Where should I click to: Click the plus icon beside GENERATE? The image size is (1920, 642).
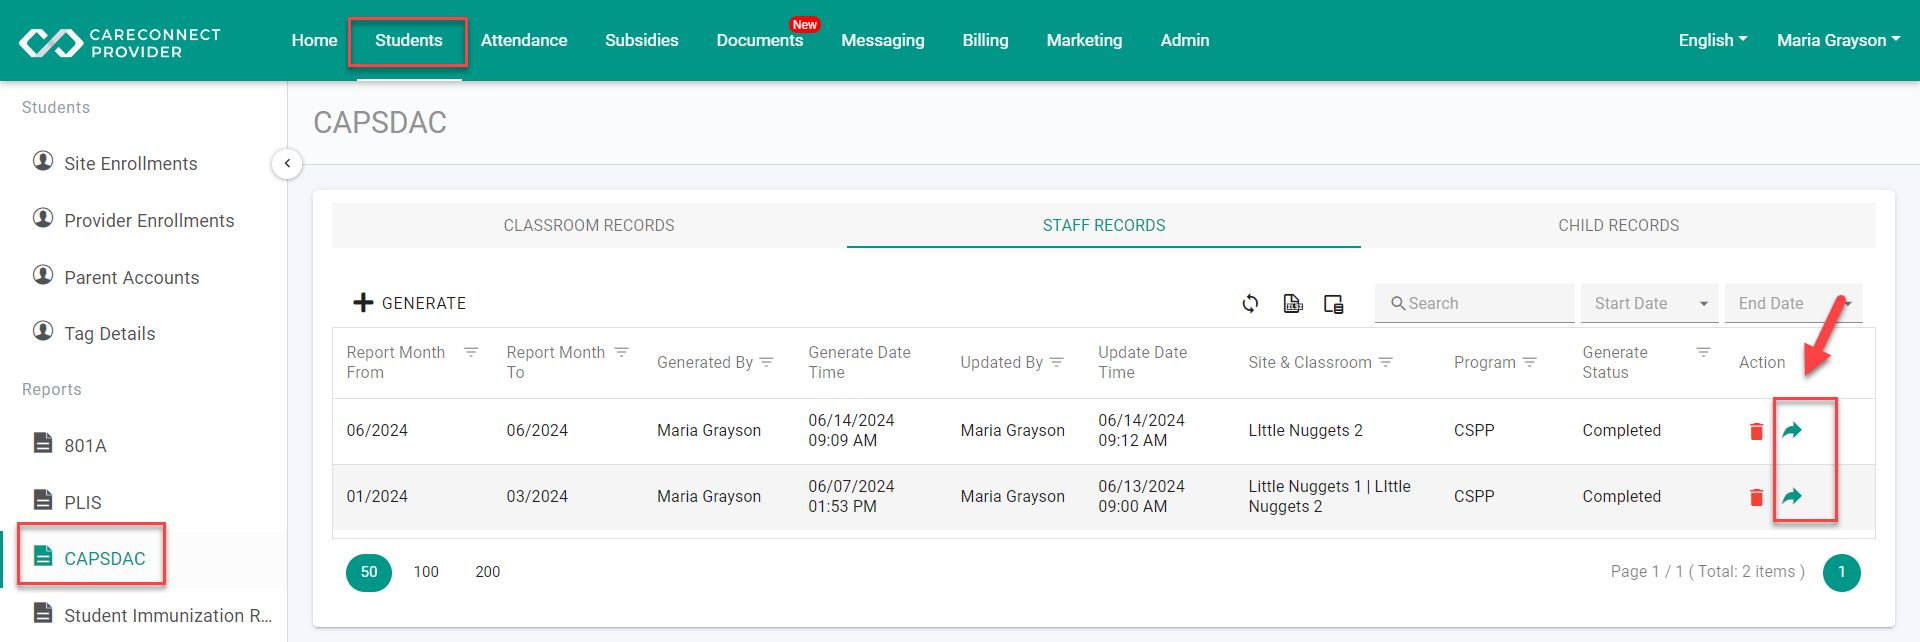(363, 303)
